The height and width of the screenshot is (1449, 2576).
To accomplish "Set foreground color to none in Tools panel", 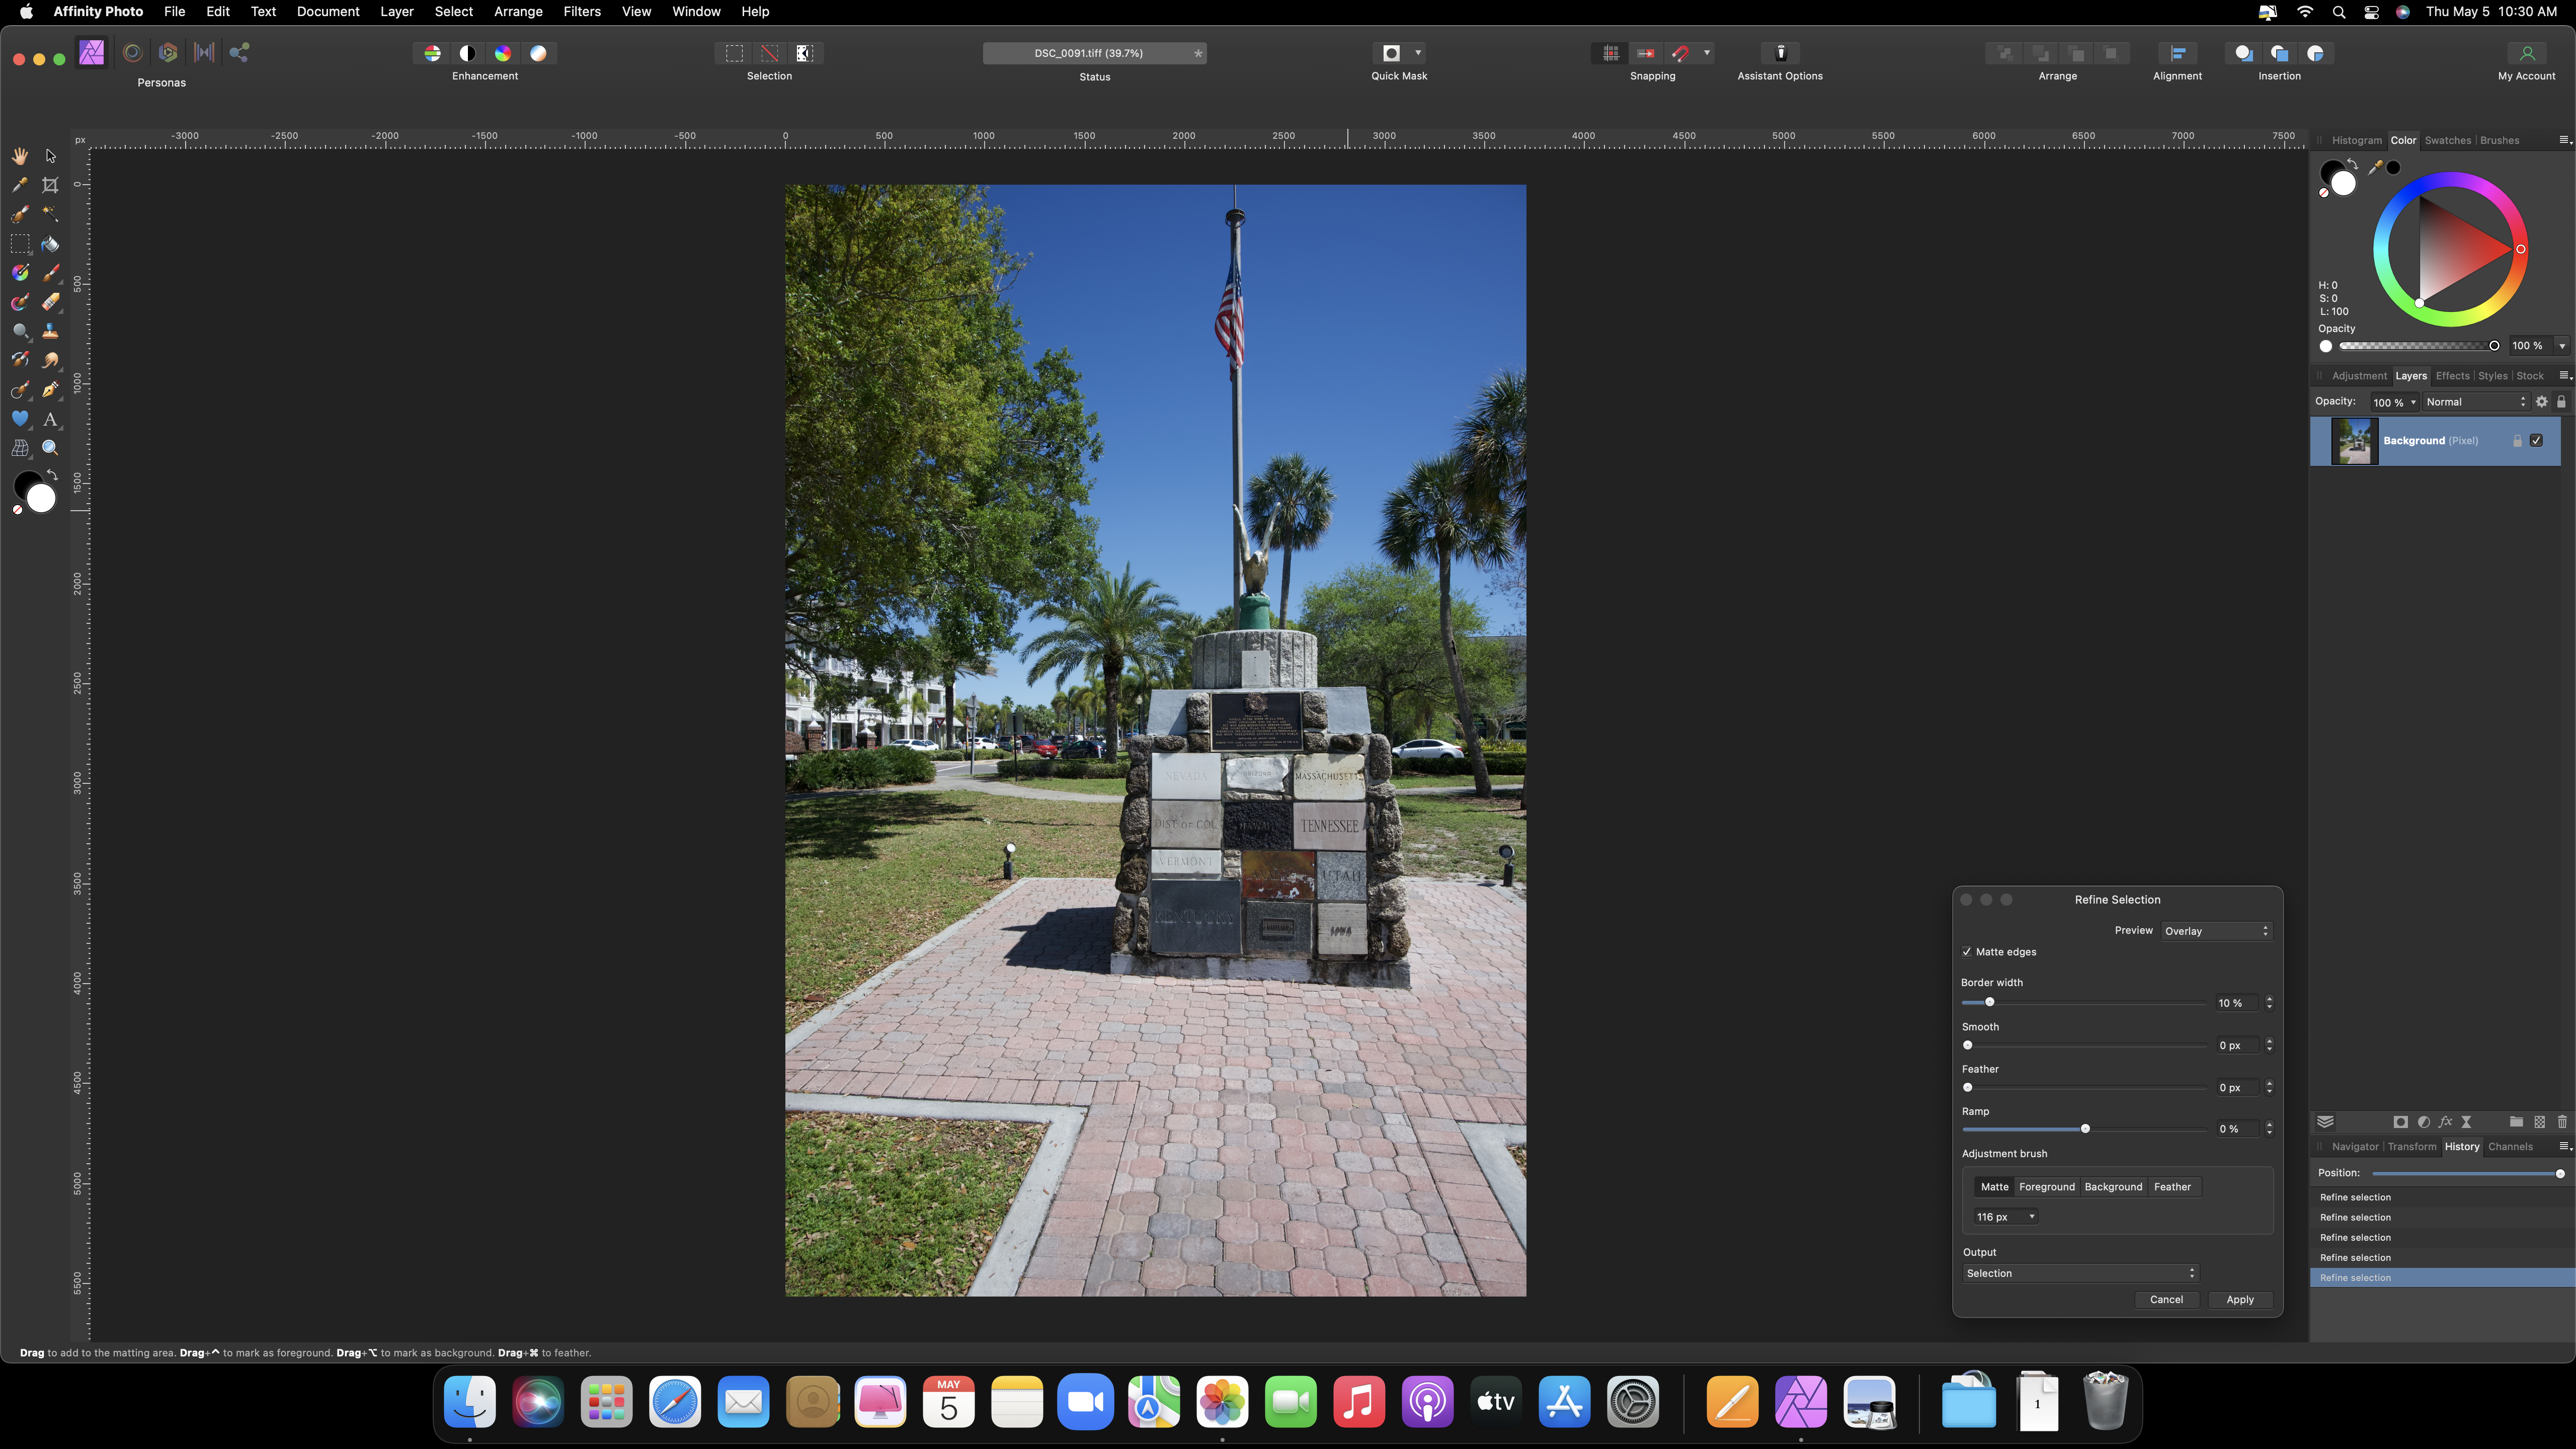I will point(17,510).
